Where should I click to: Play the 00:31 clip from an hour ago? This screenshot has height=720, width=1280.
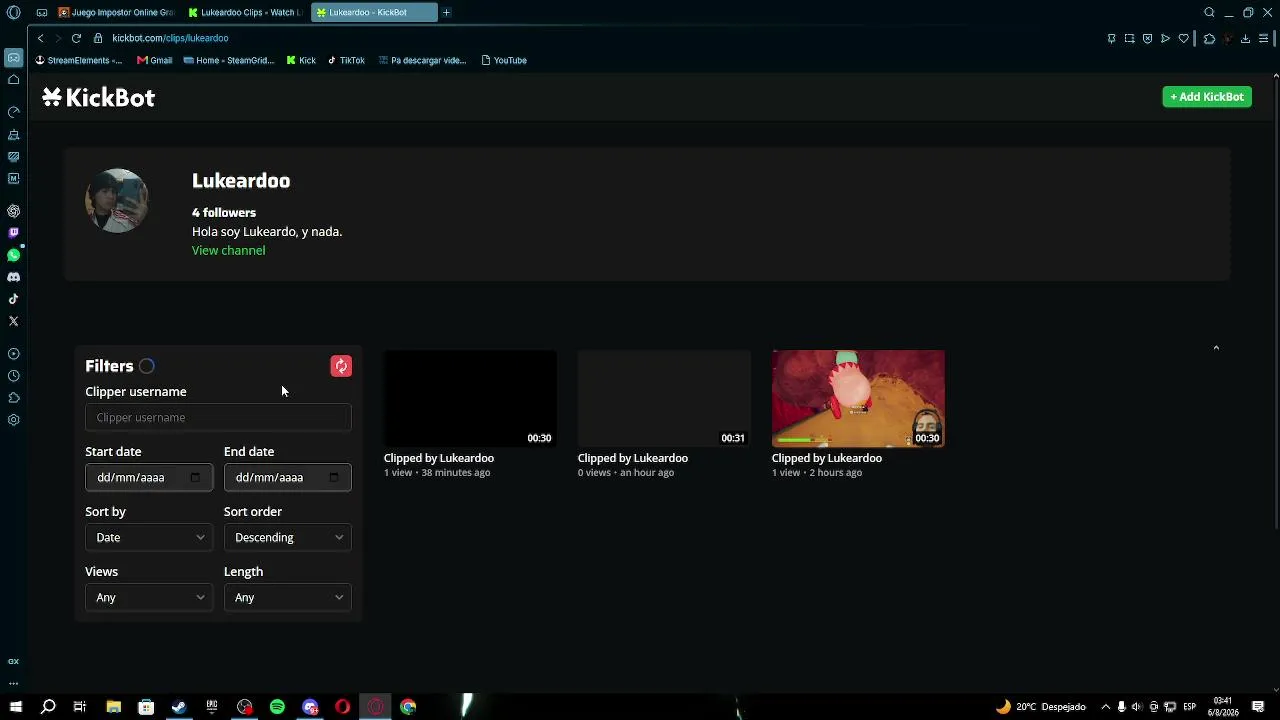[x=664, y=398]
